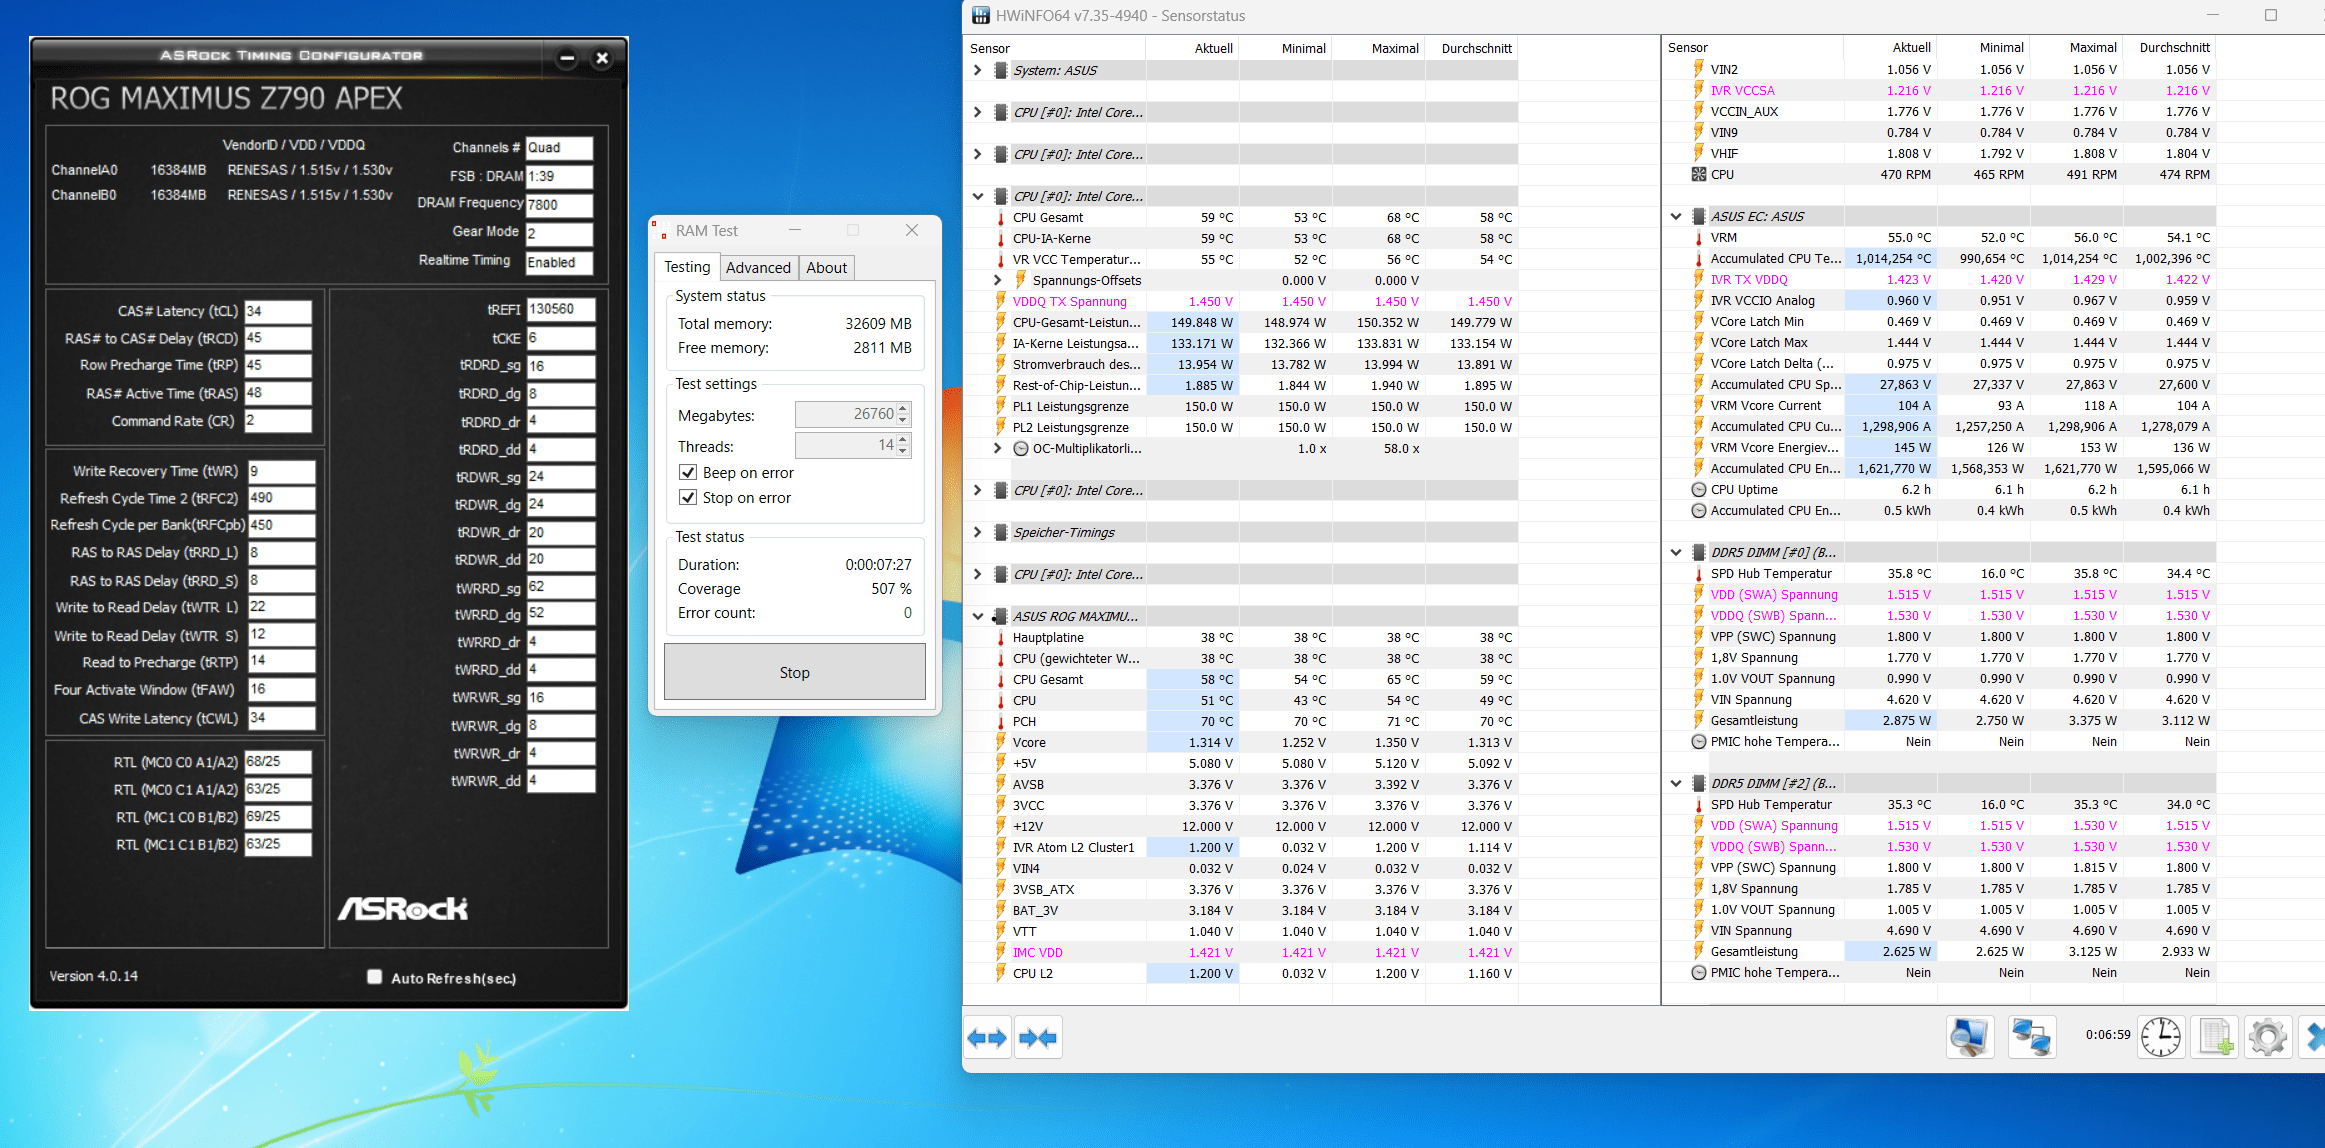The width and height of the screenshot is (2325, 1148).
Task: Expand the Speicher-Timings group
Action: (978, 532)
